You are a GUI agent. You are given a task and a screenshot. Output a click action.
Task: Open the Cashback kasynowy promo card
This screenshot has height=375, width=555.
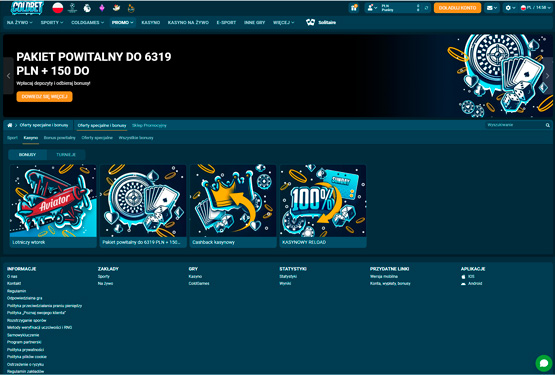[x=233, y=206]
